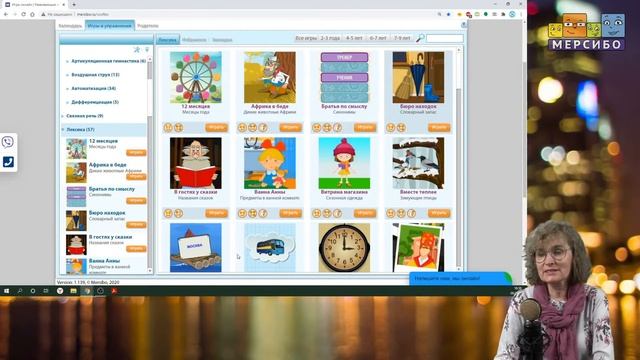Image resolution: width=640 pixels, height=360 pixels.
Task: Open the bus game thumbnail
Action: coord(270,247)
